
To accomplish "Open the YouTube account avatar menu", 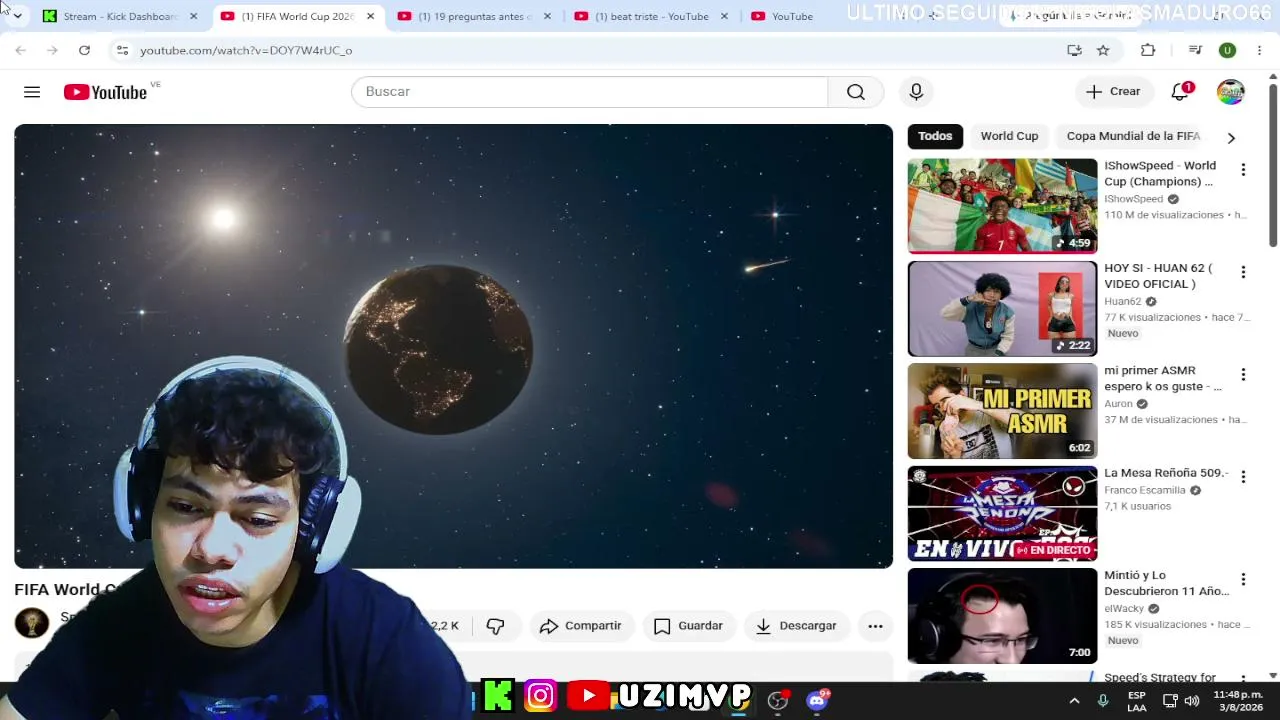I will coord(1230,92).
